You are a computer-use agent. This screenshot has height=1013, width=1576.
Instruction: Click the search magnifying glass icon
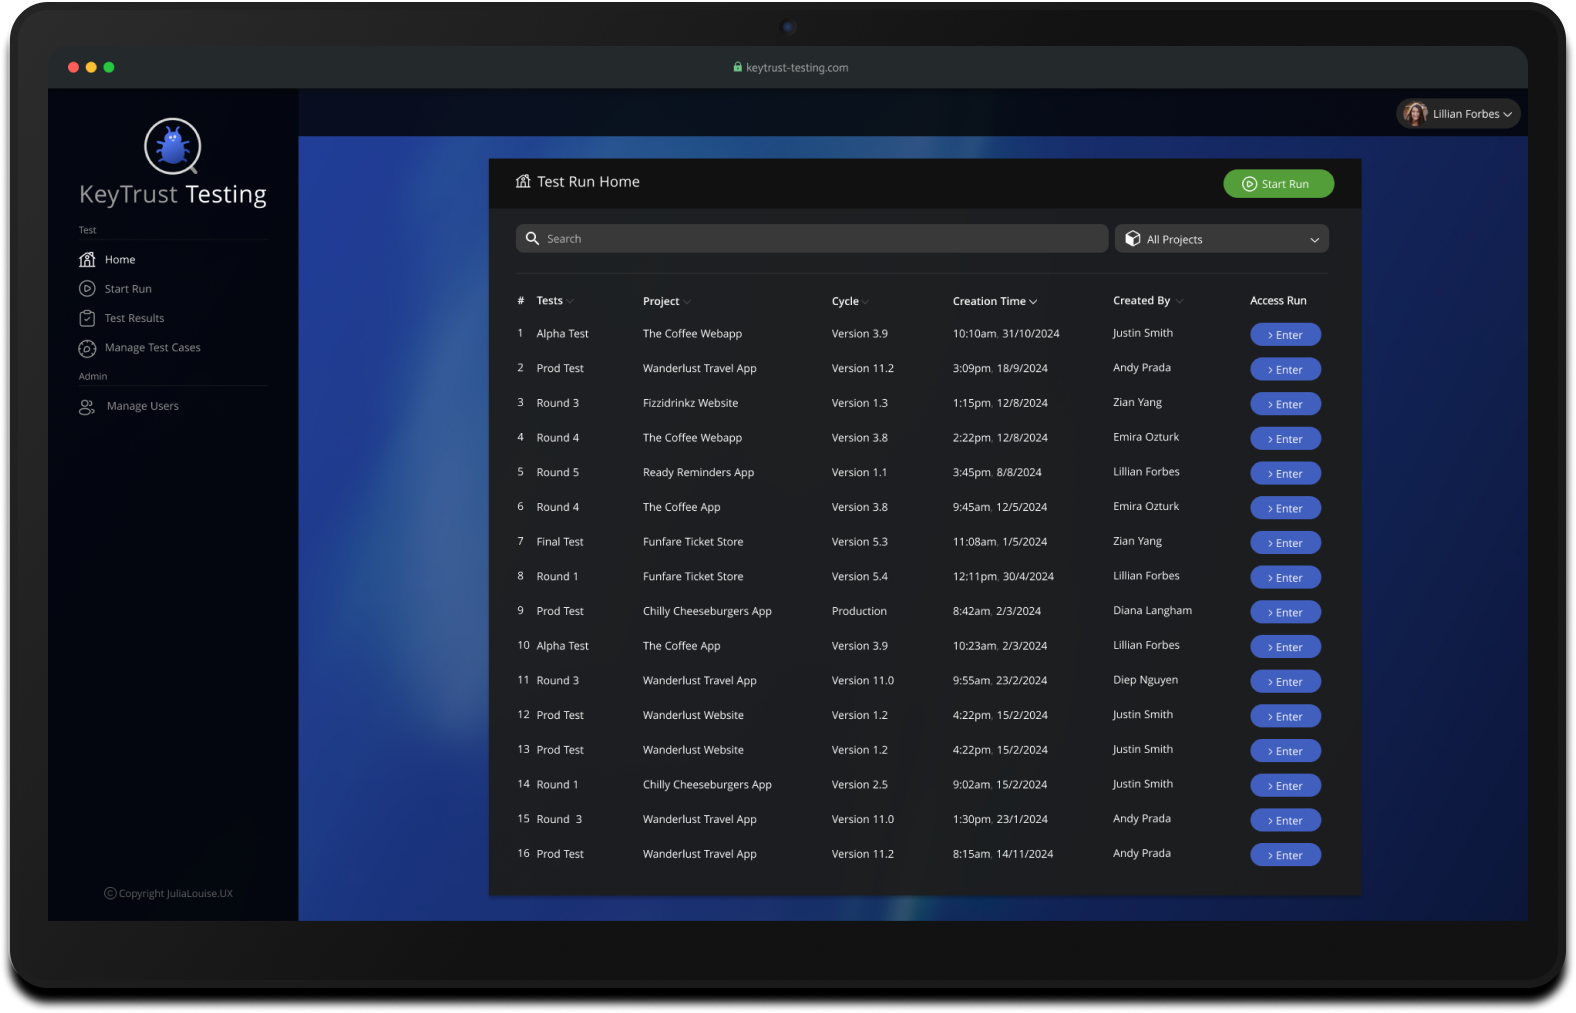(x=532, y=239)
